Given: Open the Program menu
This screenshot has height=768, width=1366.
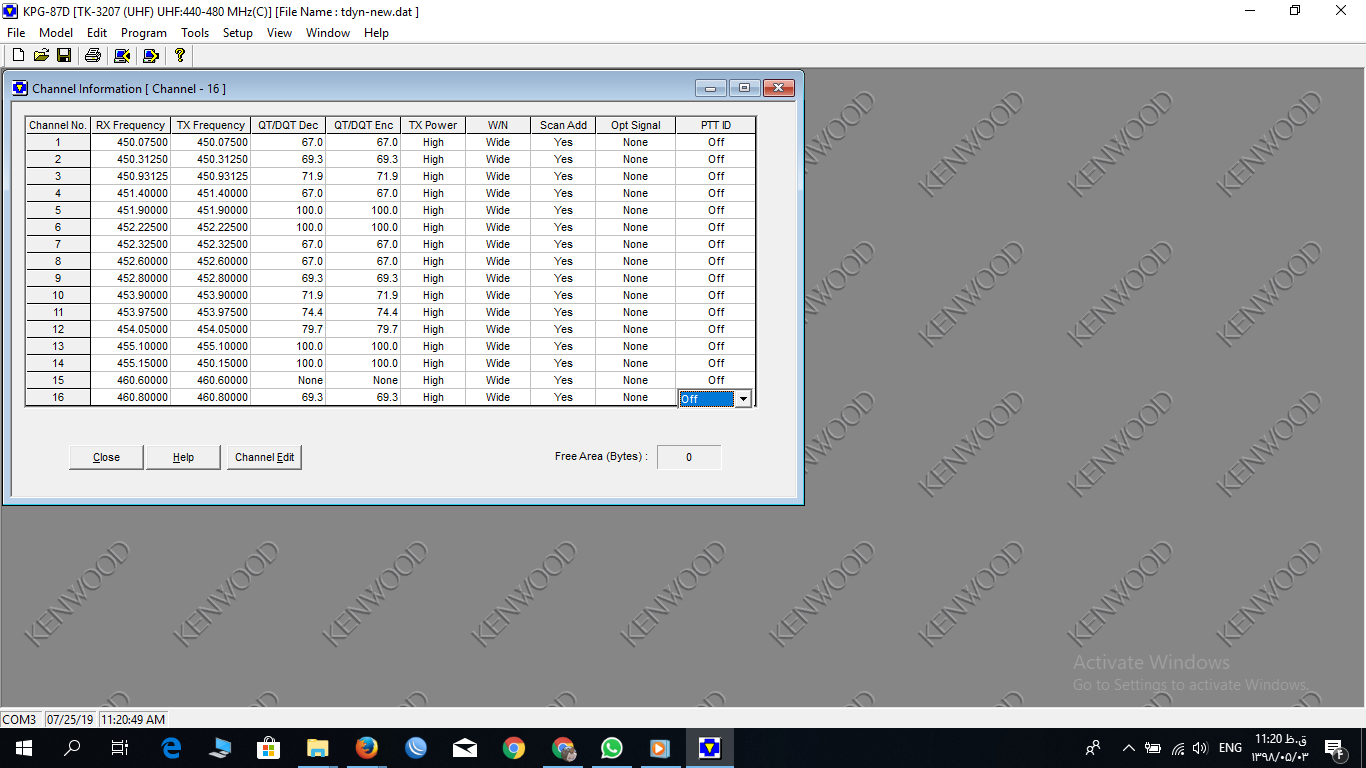Looking at the screenshot, I should [143, 33].
